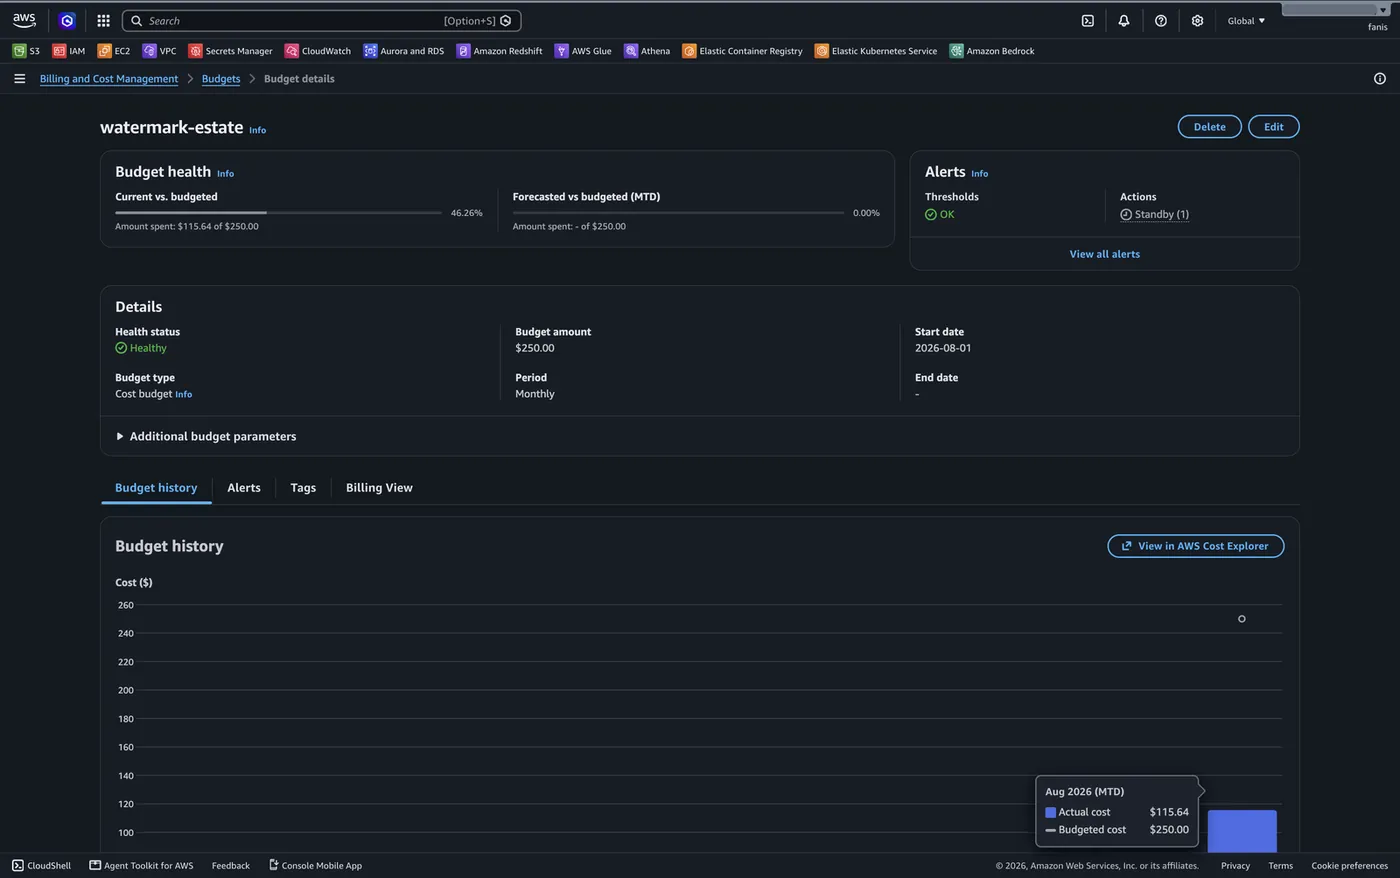Viewport: 1400px width, 878px height.
Task: Open IAM shortcut in favorites bar
Action: 69,51
